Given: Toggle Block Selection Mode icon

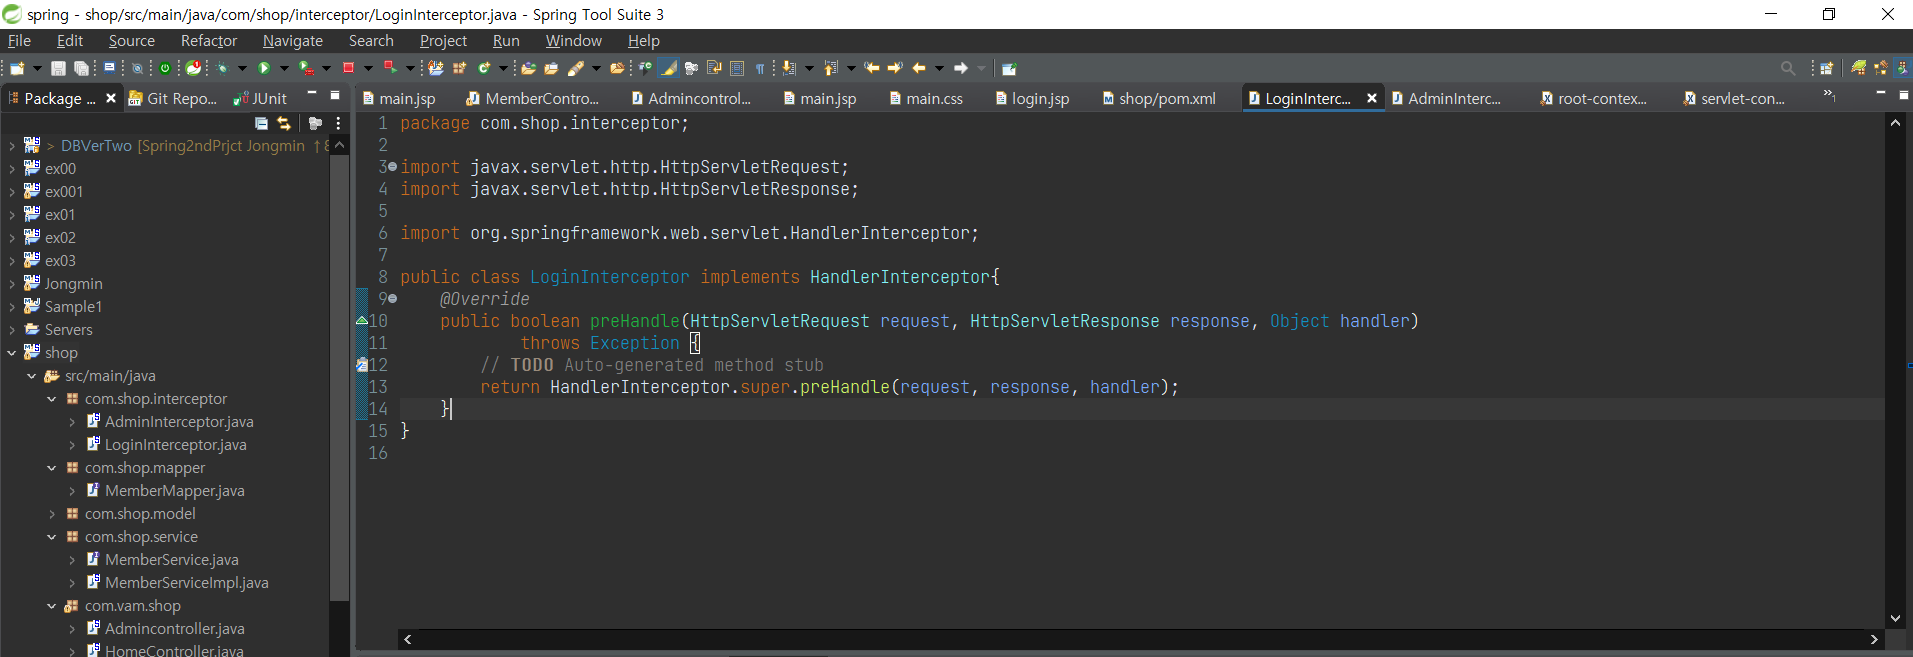Looking at the screenshot, I should [x=737, y=68].
